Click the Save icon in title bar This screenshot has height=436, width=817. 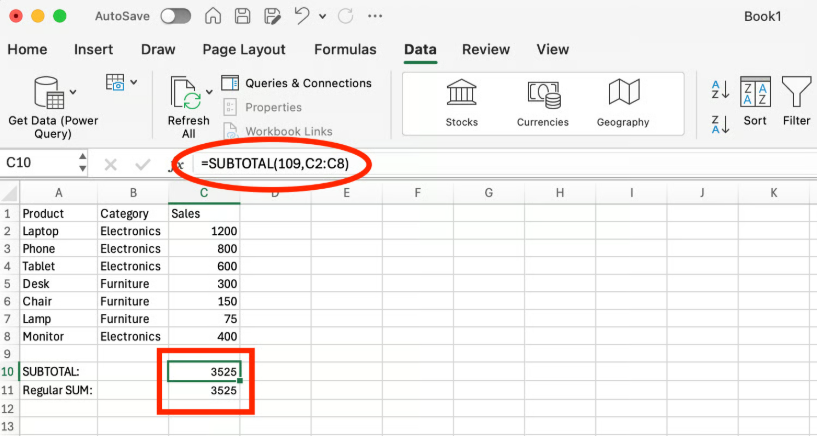coord(242,17)
